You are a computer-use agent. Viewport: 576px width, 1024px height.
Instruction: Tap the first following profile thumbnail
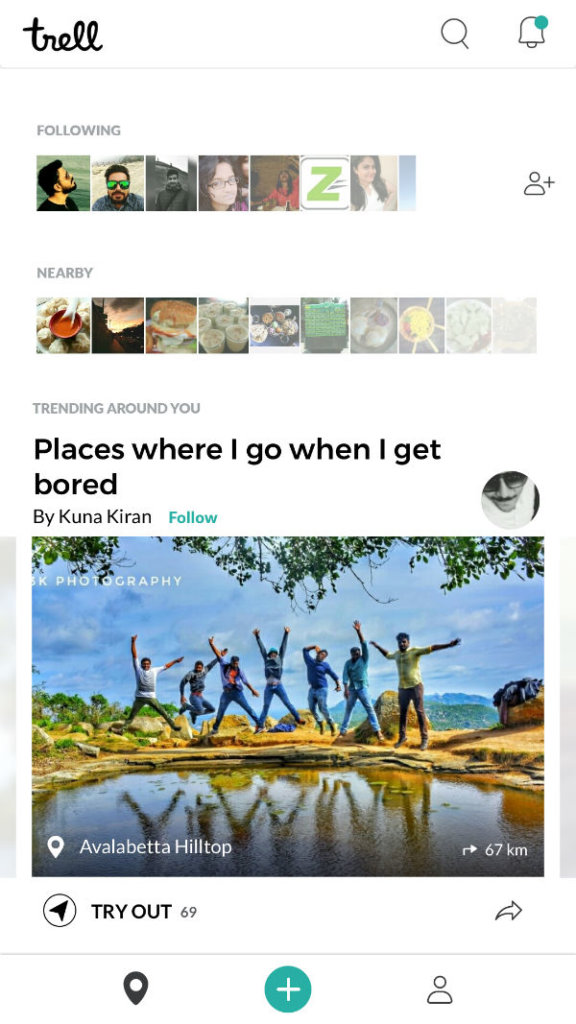[x=63, y=183]
